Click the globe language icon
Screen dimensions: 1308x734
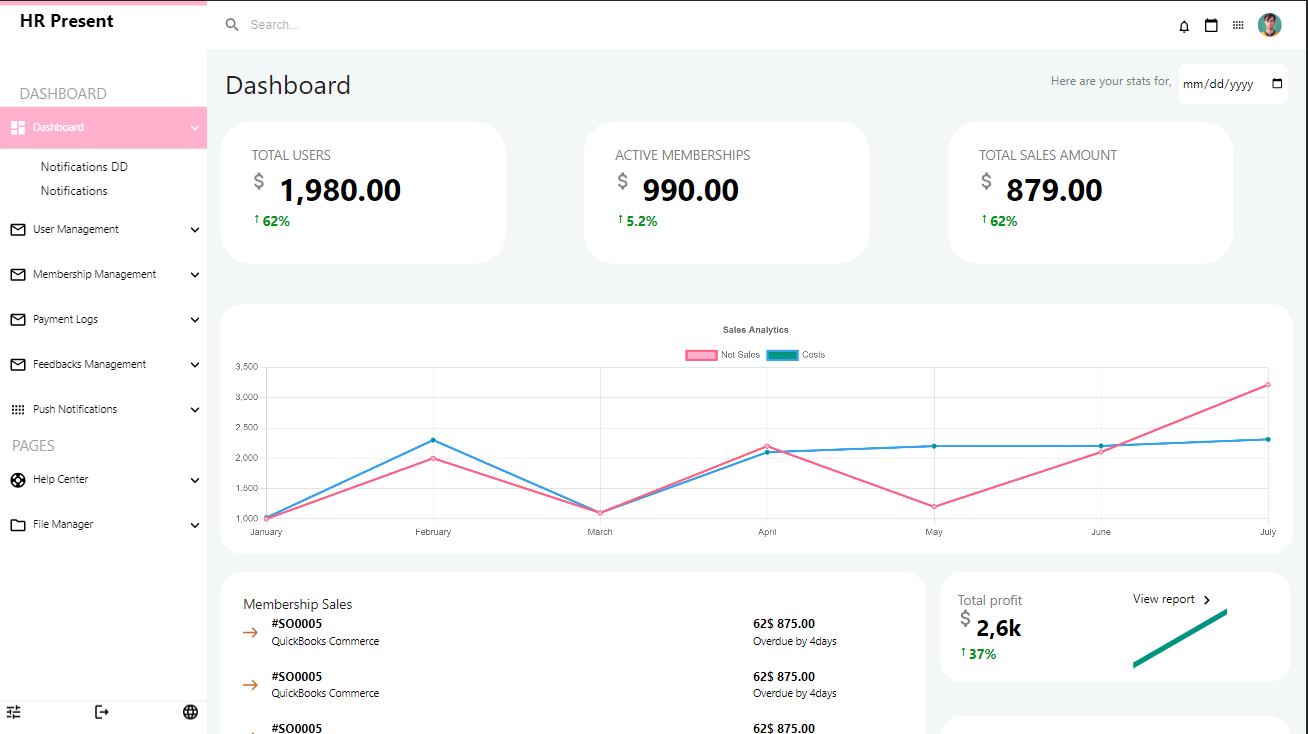coord(190,712)
